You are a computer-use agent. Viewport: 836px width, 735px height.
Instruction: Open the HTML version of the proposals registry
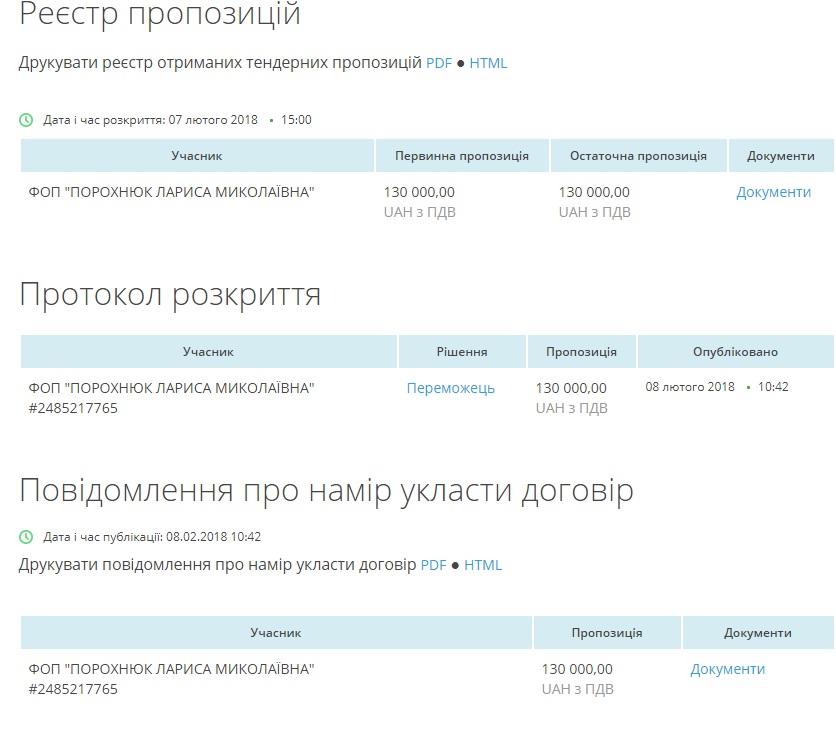point(488,63)
